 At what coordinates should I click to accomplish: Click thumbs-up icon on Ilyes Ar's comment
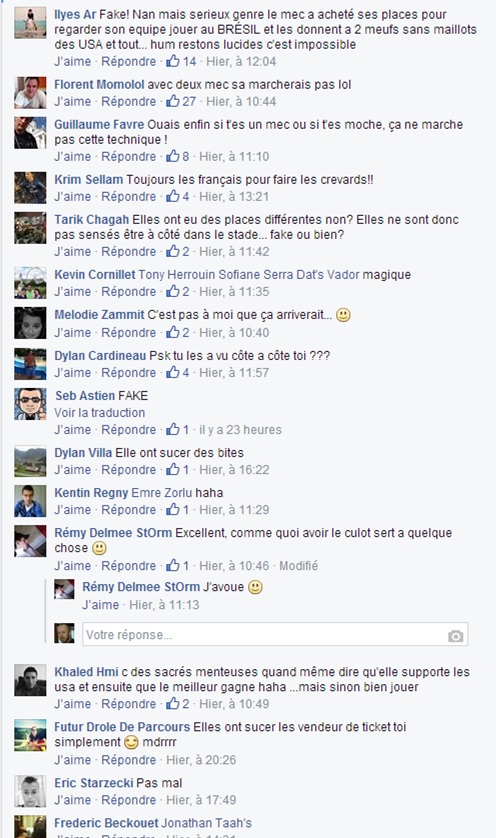coord(173,61)
